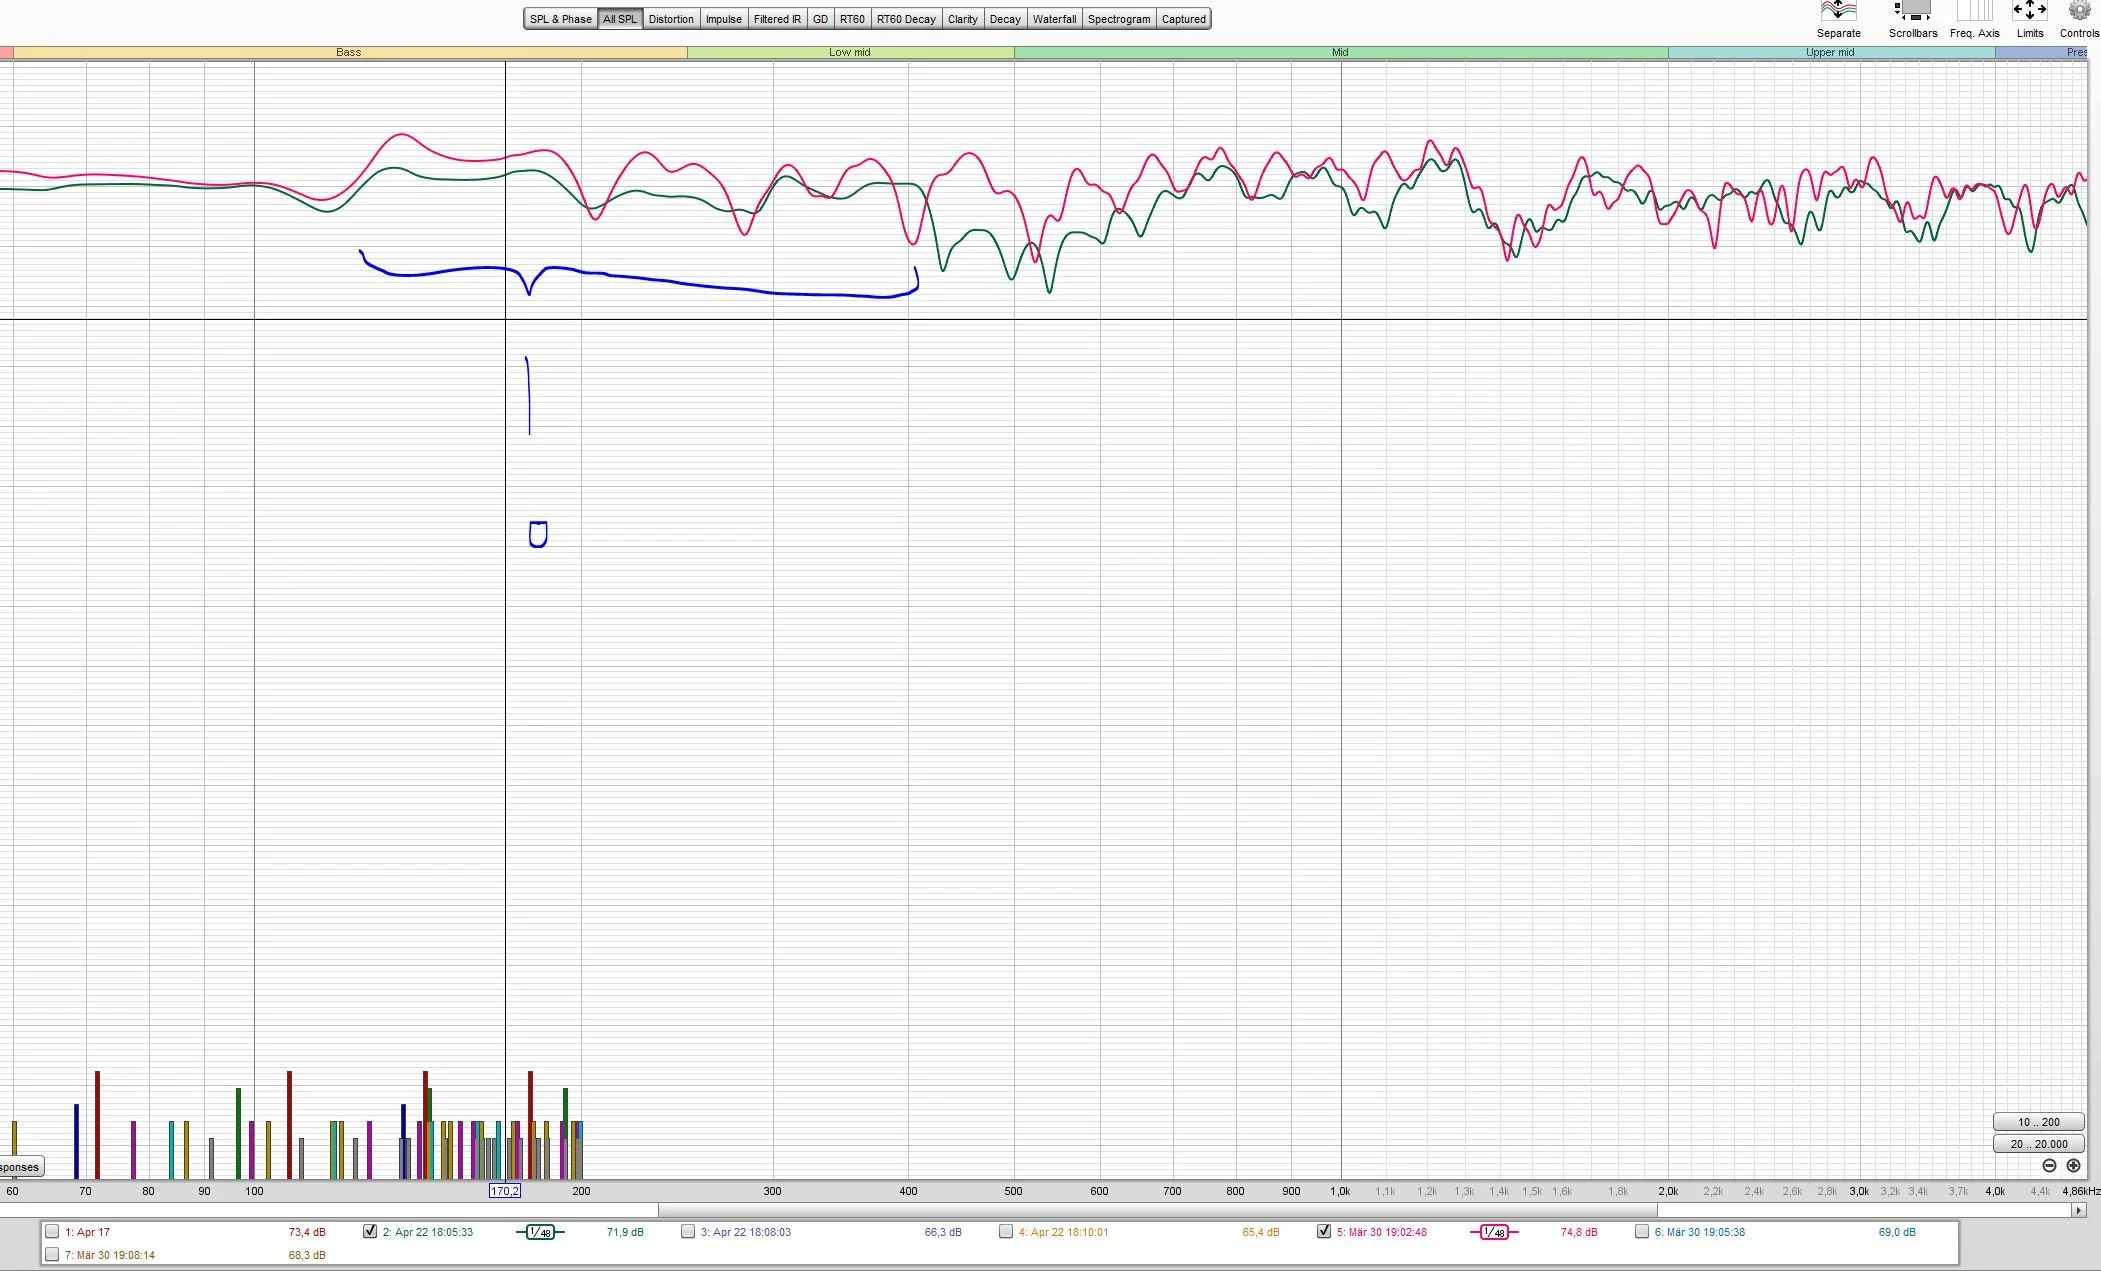Click the Separate traces icon

point(1838,11)
